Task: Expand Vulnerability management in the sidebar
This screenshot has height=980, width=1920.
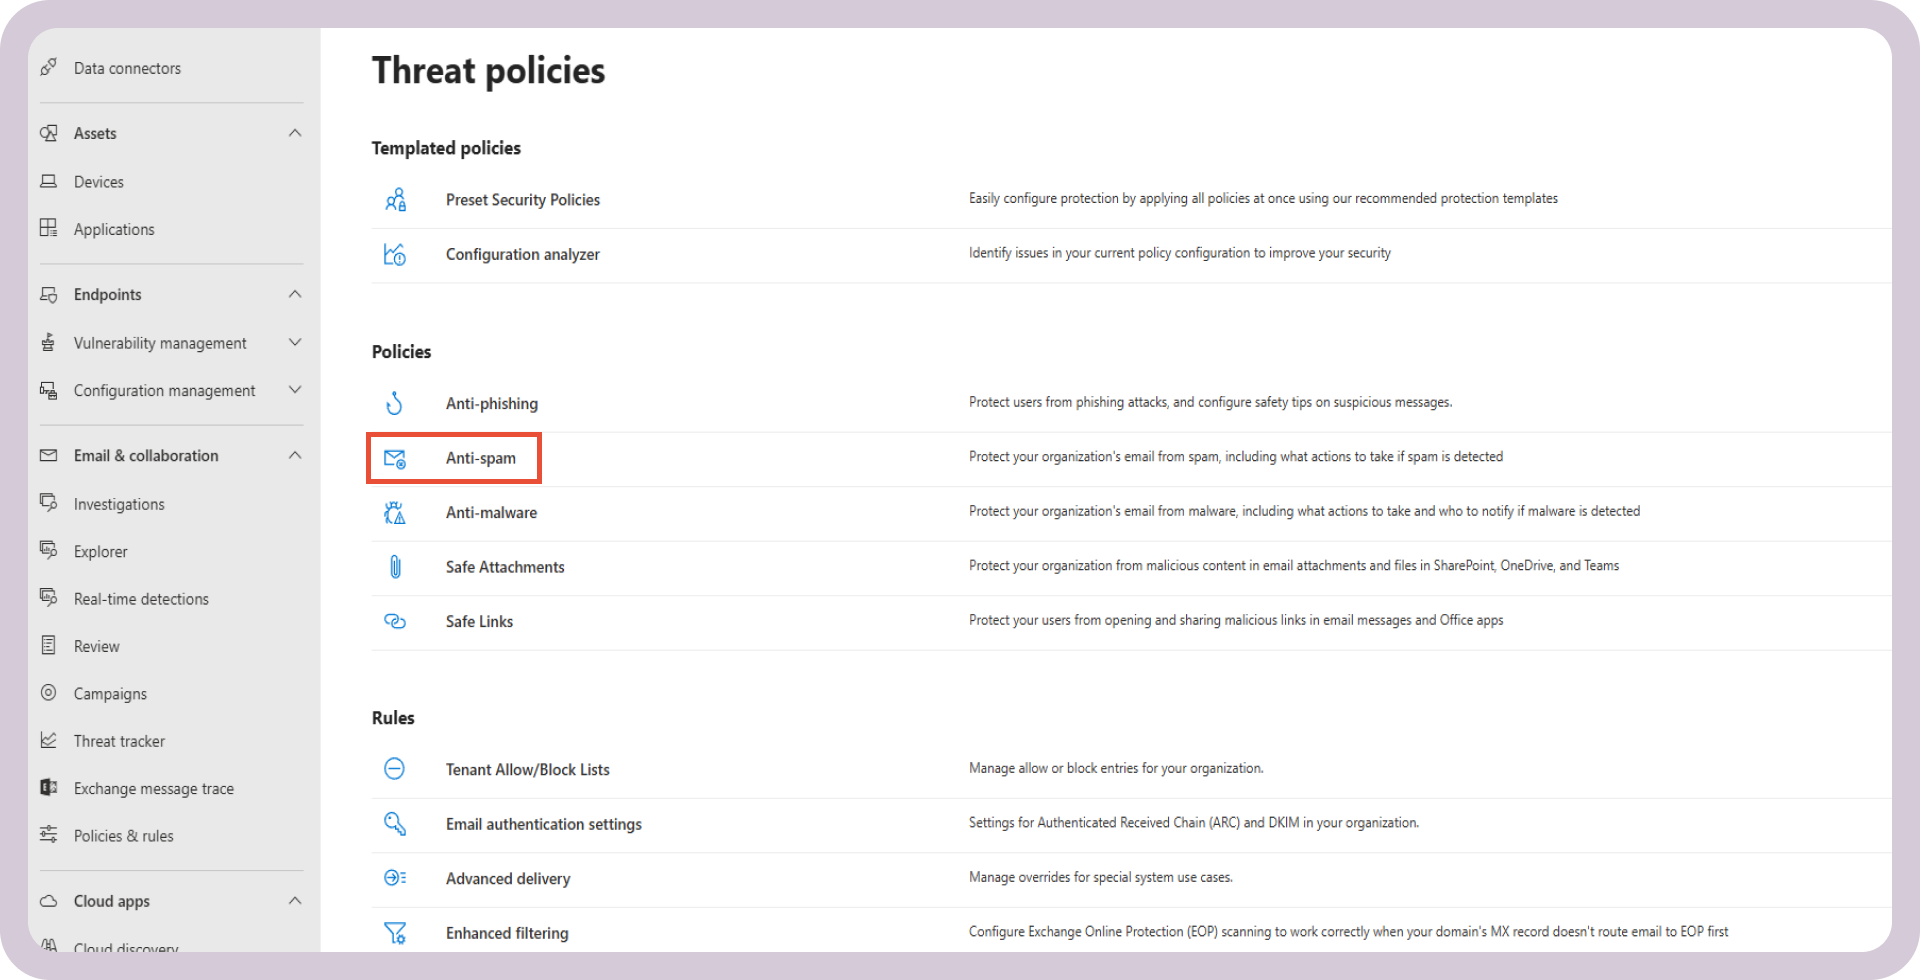Action: 295,342
